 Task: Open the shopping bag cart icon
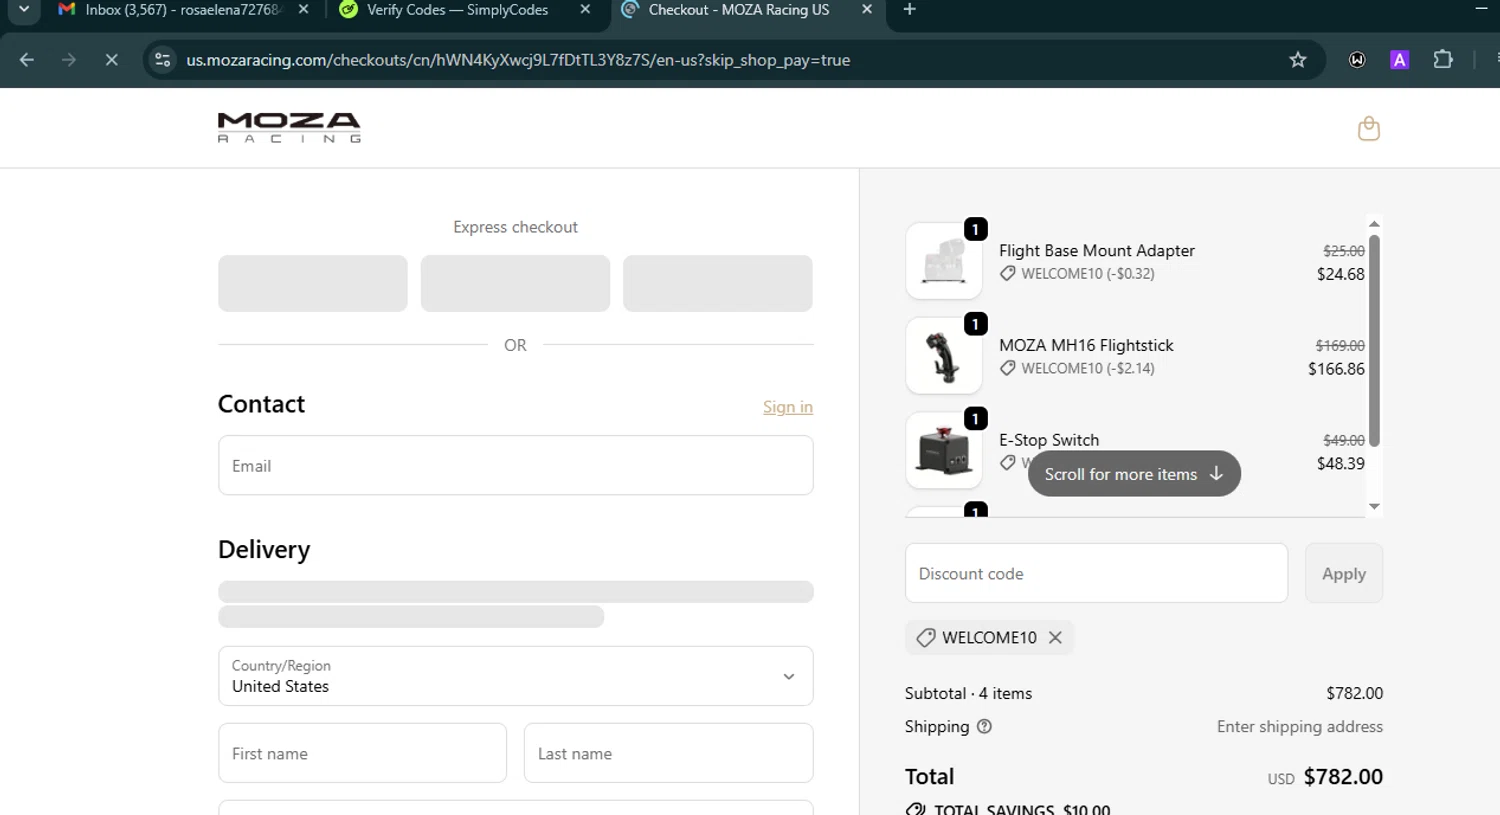(x=1369, y=128)
